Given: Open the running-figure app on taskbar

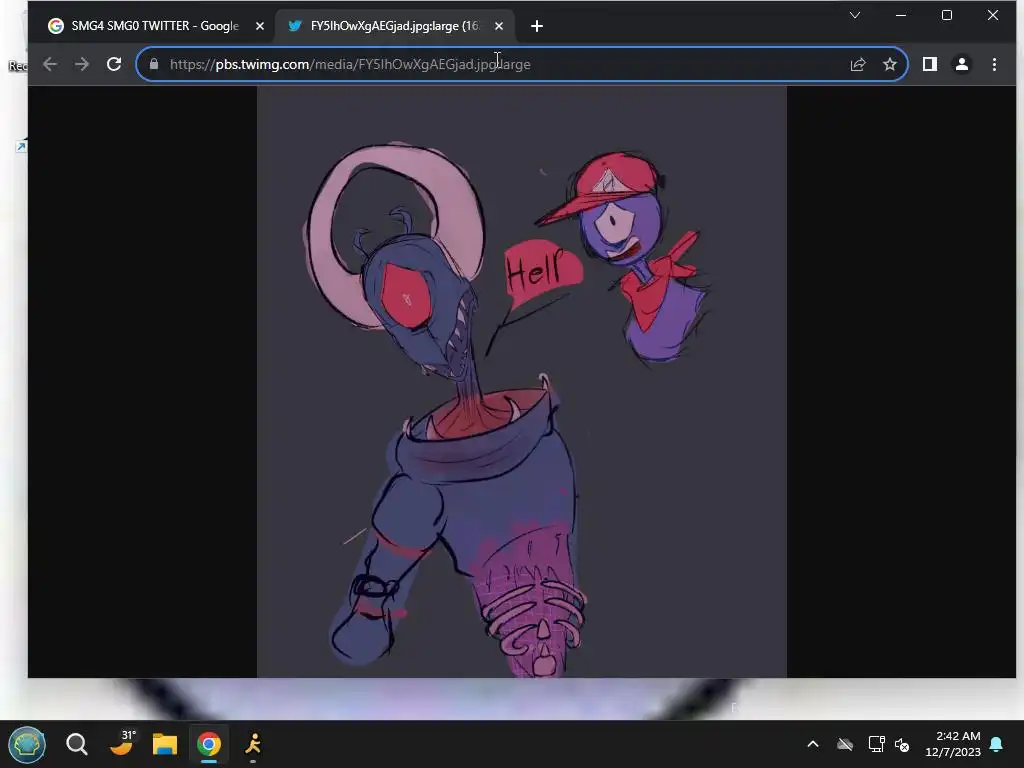Looking at the screenshot, I should coord(253,744).
